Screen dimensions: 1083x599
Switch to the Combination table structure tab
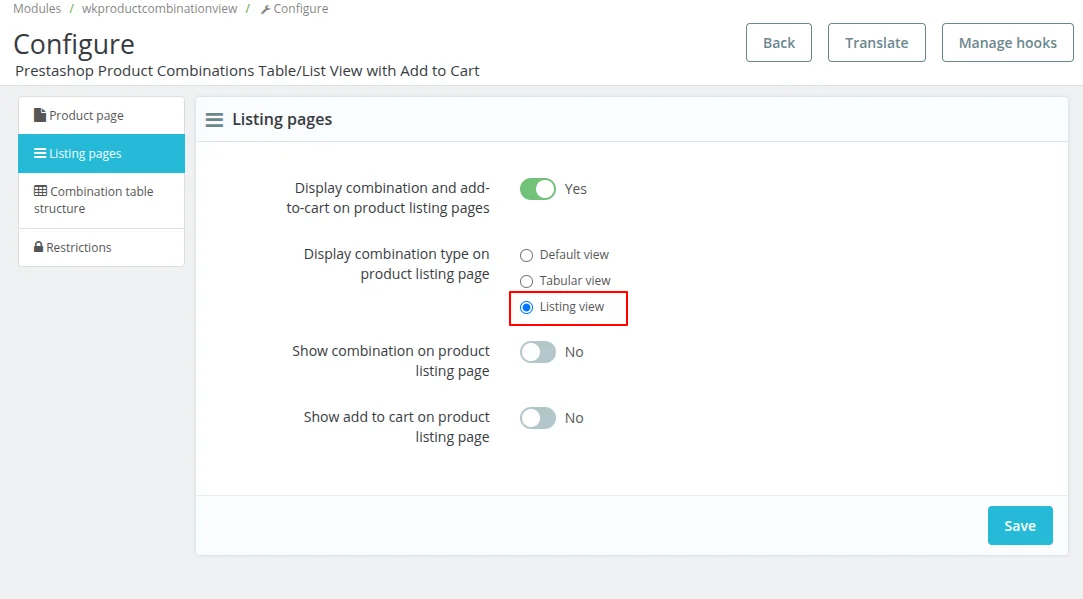click(101, 199)
